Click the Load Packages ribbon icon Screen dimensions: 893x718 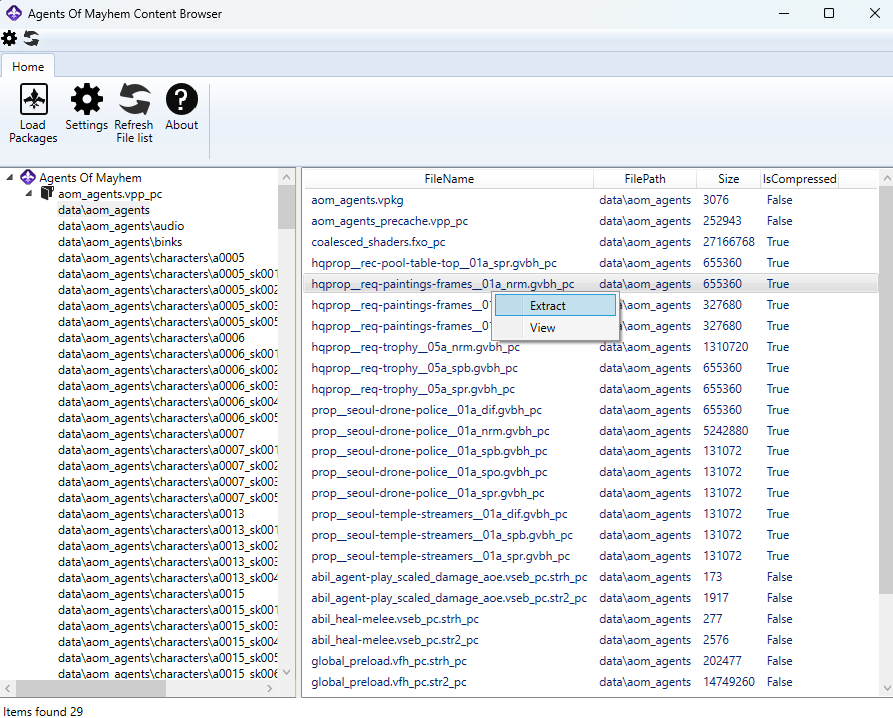tap(34, 99)
